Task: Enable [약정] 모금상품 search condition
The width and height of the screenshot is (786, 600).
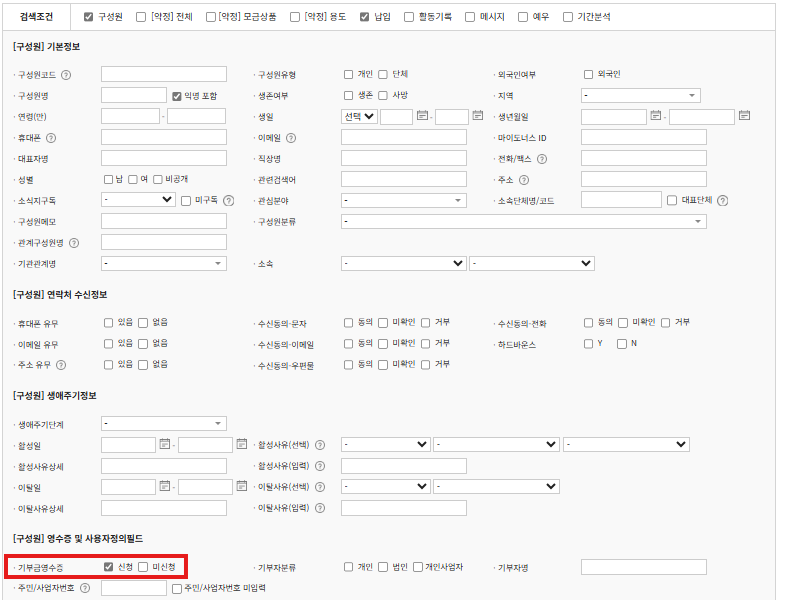Action: [x=211, y=17]
